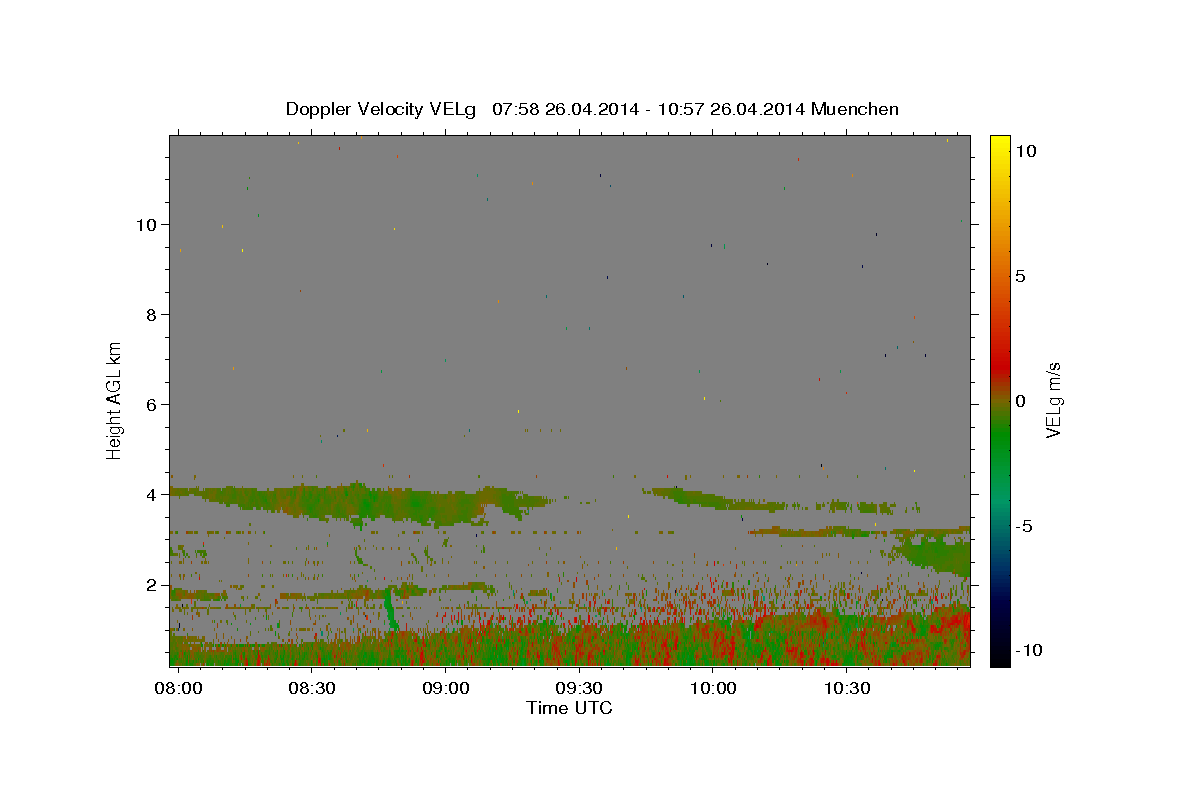Click the 'Time UTC' axis title
Screen dimensions: 1200x800
coord(569,708)
